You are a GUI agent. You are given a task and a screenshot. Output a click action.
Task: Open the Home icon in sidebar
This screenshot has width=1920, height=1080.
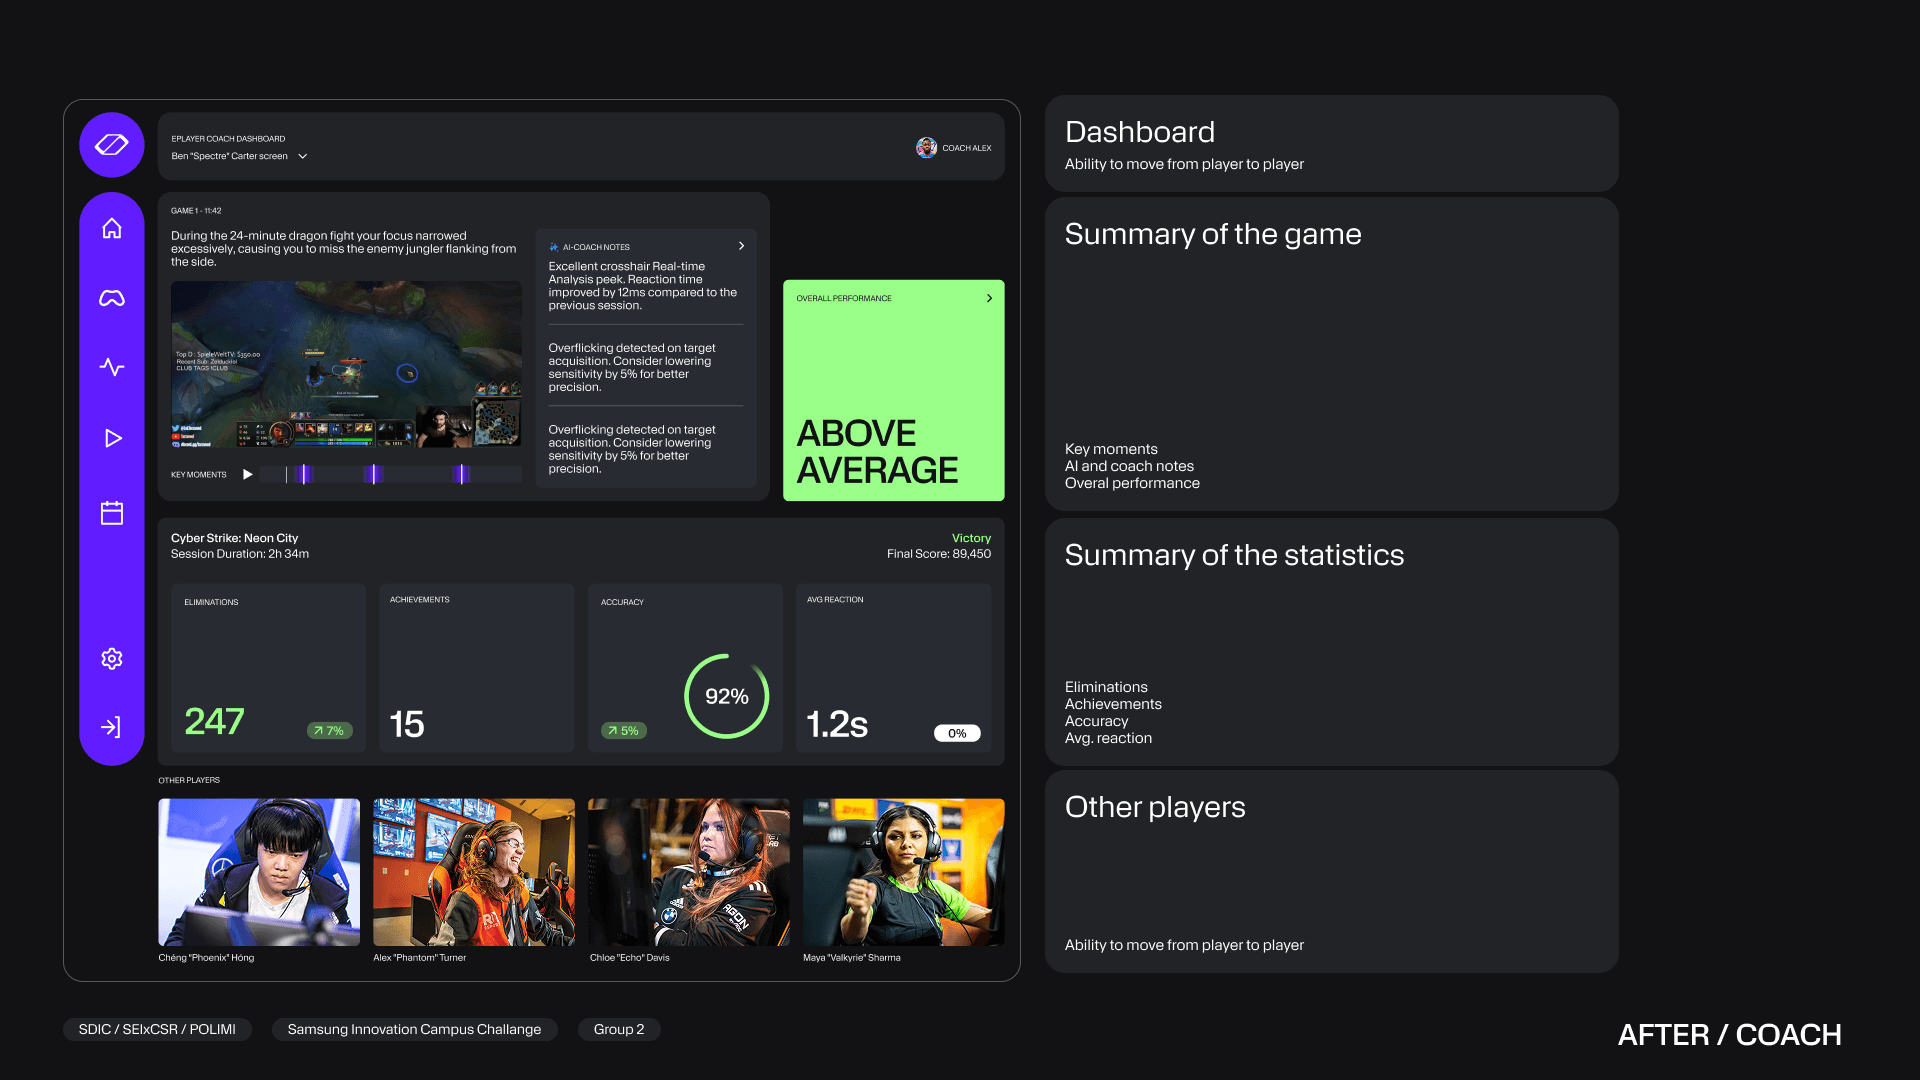(112, 228)
